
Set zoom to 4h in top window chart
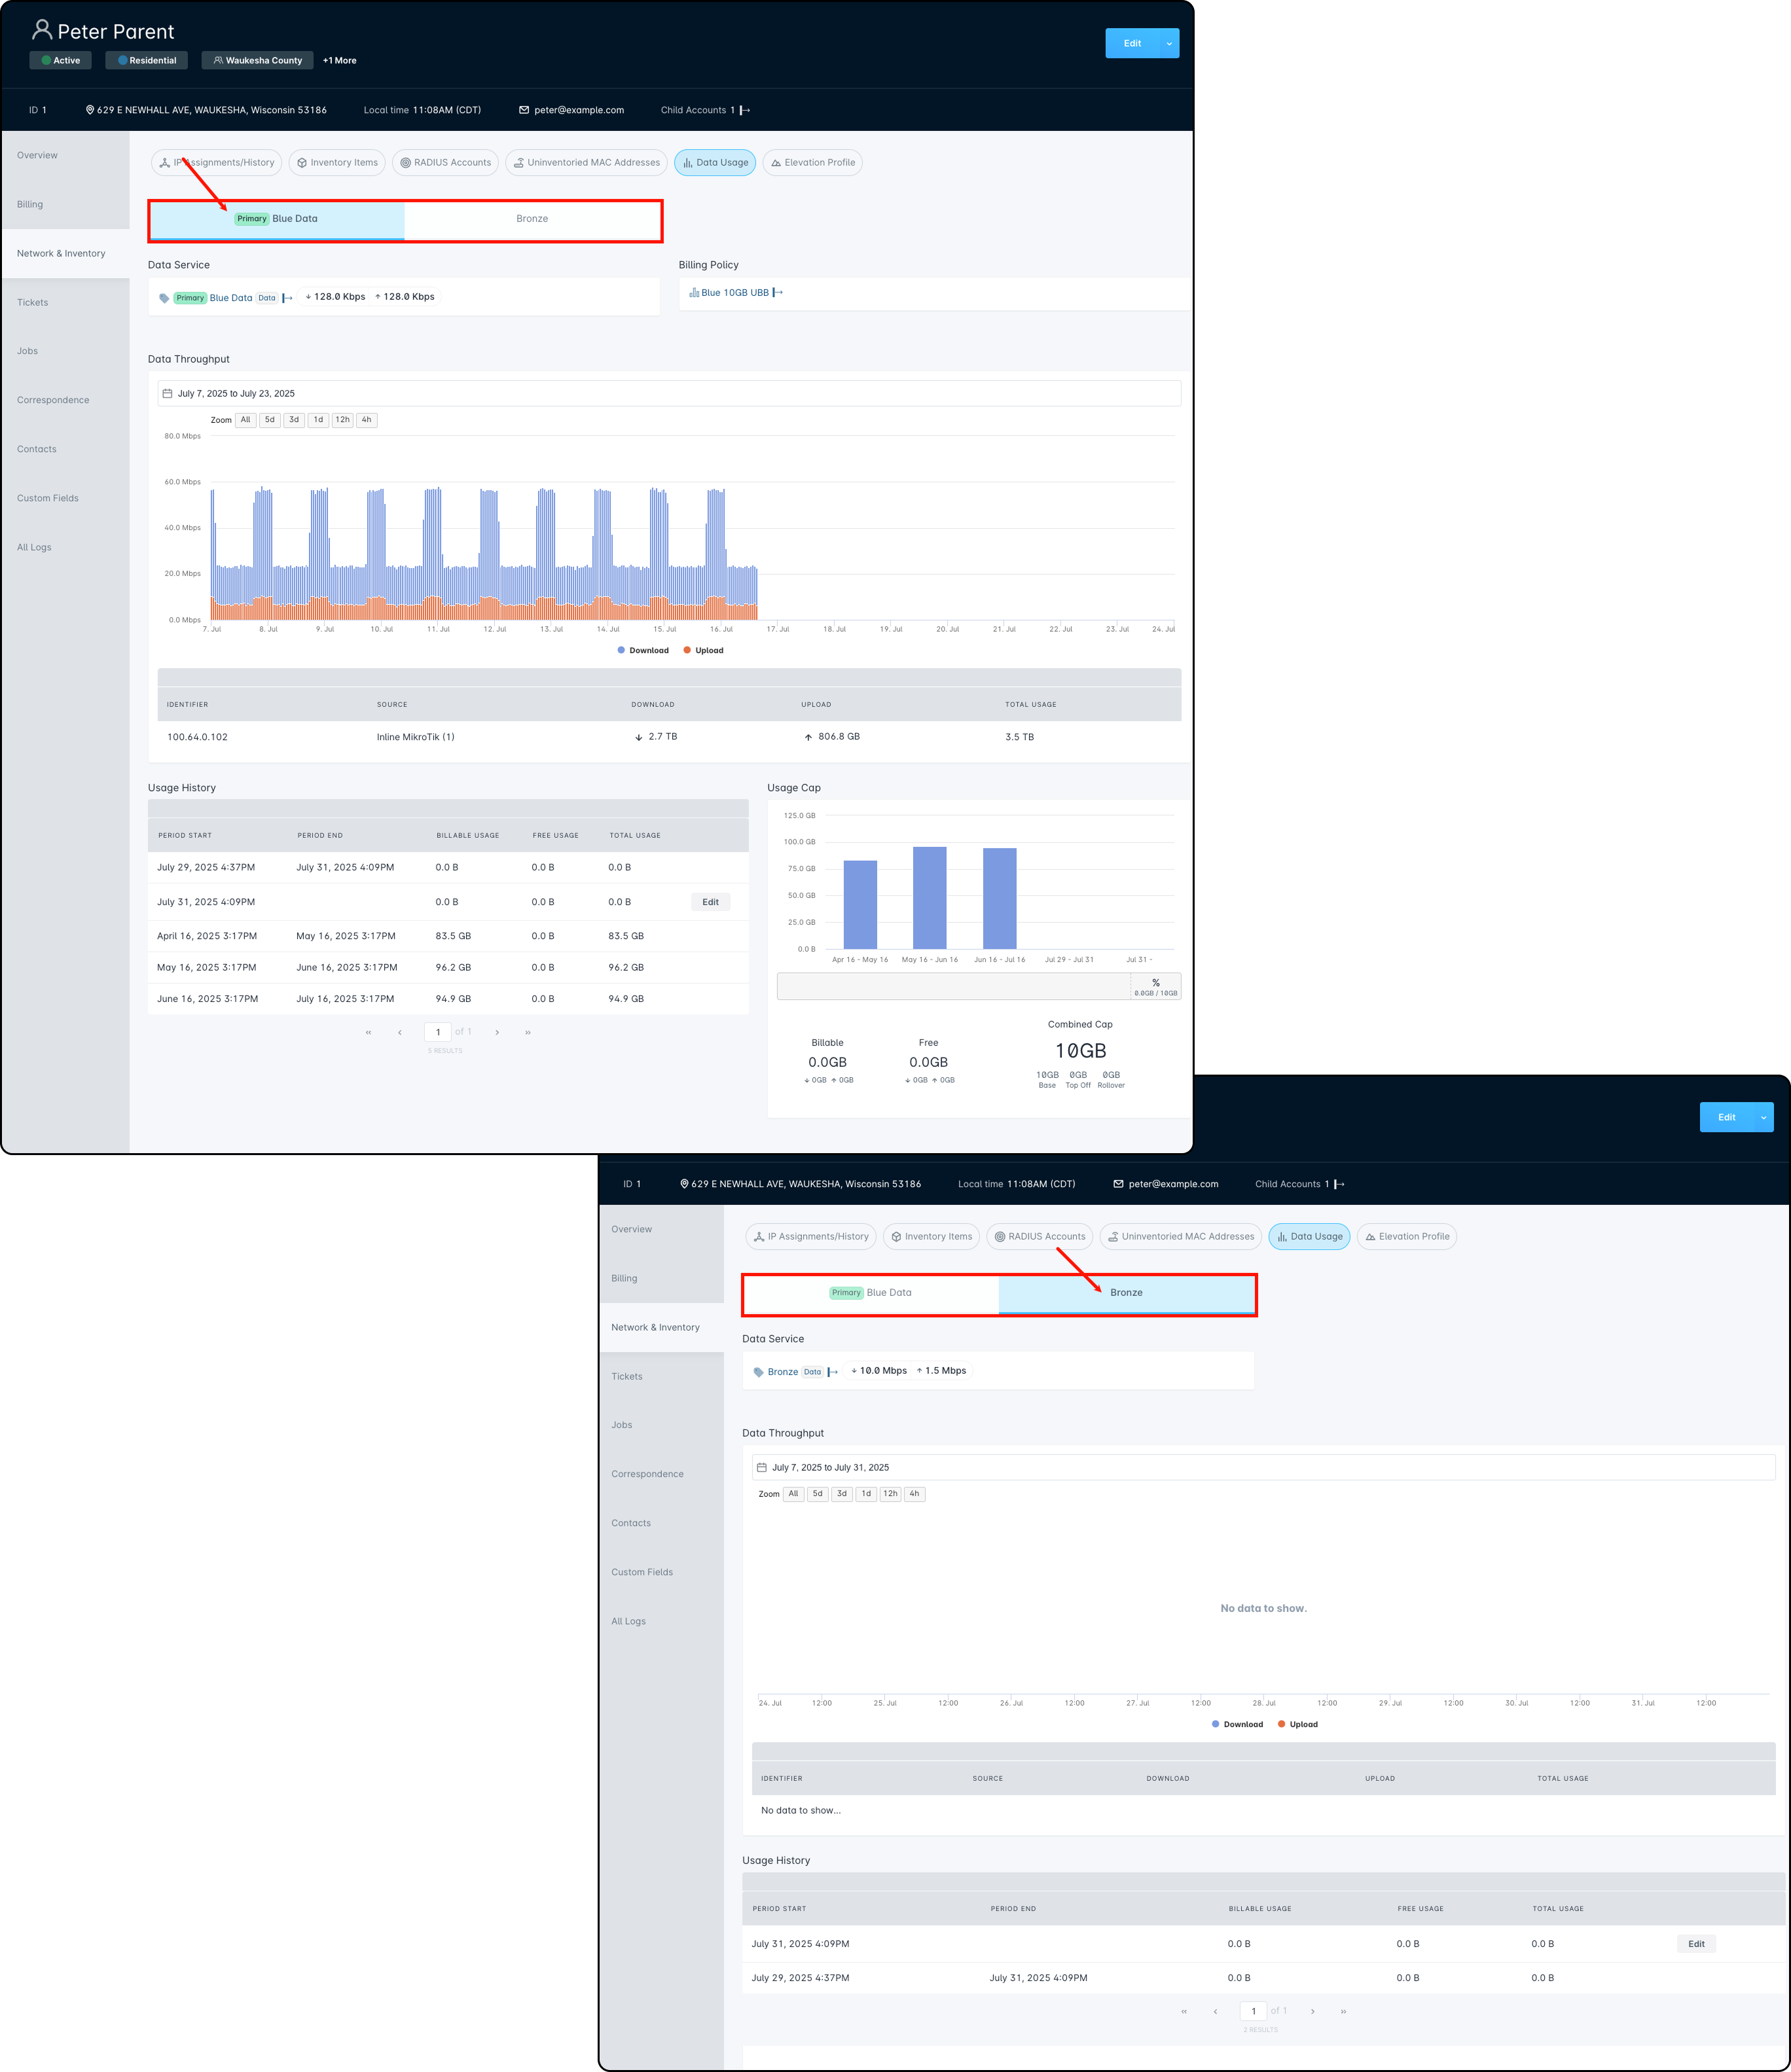click(x=366, y=420)
